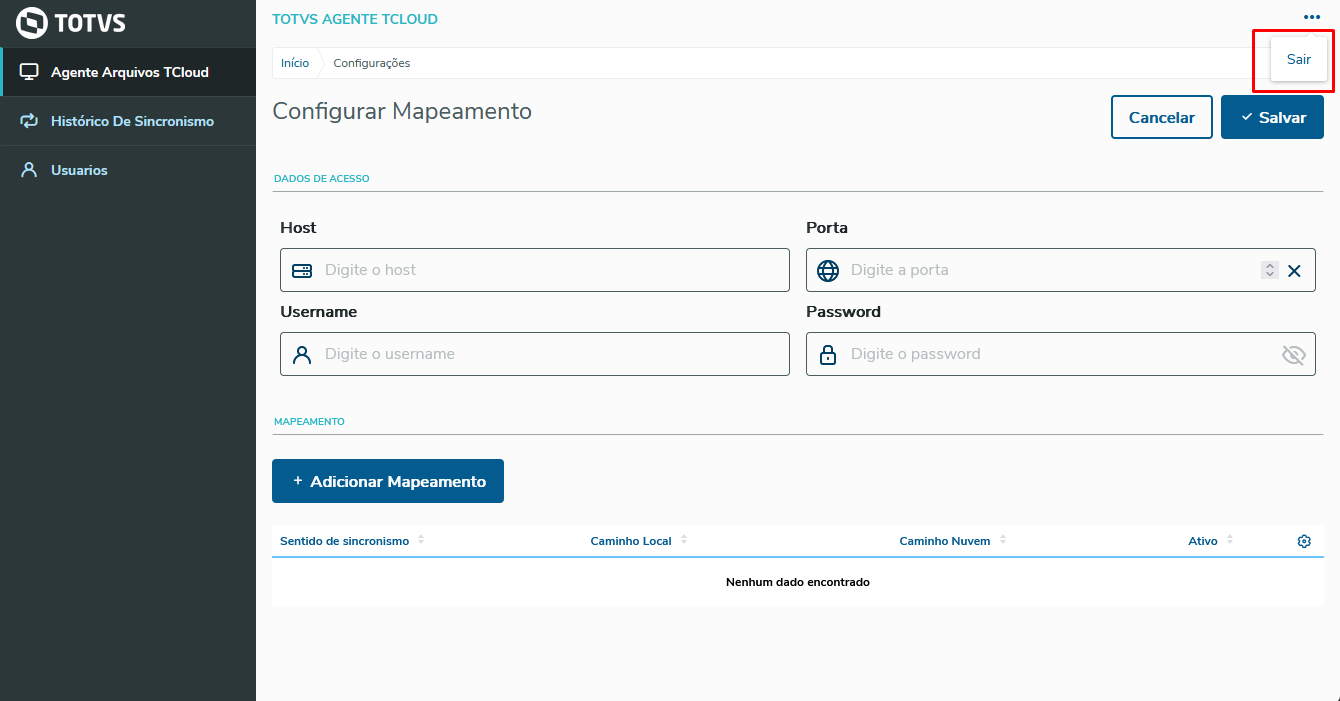Click the Cancelar button
The width and height of the screenshot is (1340, 701).
pyautogui.click(x=1162, y=117)
